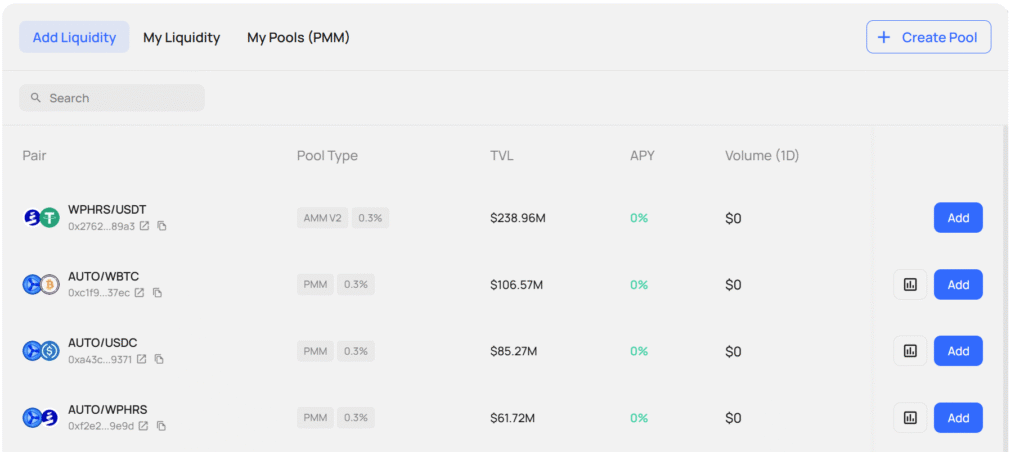1024x452 pixels.
Task: Switch to My Liquidity tab
Action: [181, 38]
